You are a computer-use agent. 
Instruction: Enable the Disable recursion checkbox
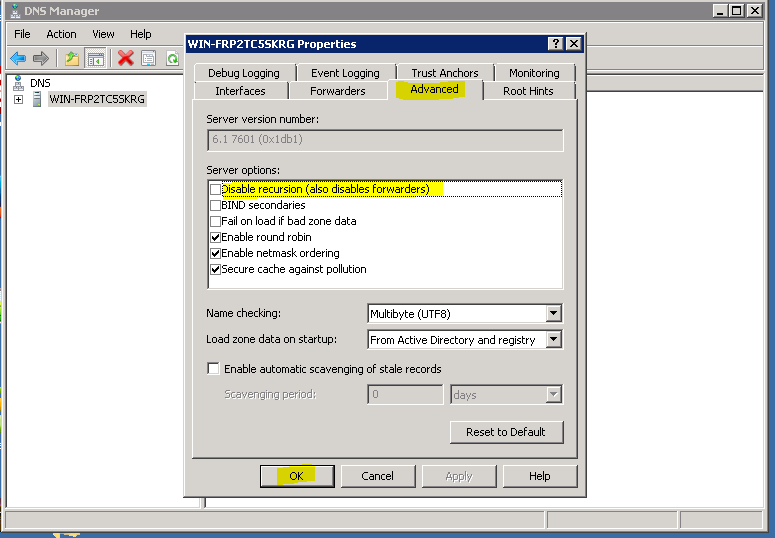click(x=215, y=189)
